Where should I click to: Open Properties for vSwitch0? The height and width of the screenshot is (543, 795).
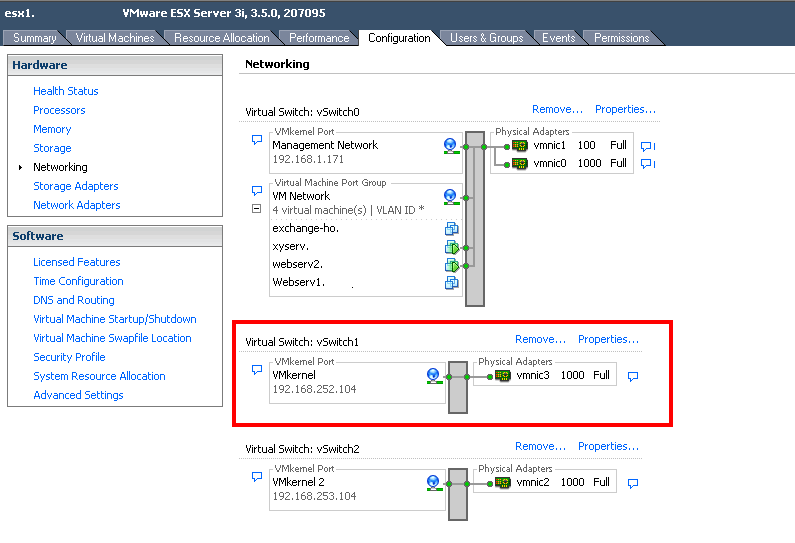pyautogui.click(x=625, y=110)
